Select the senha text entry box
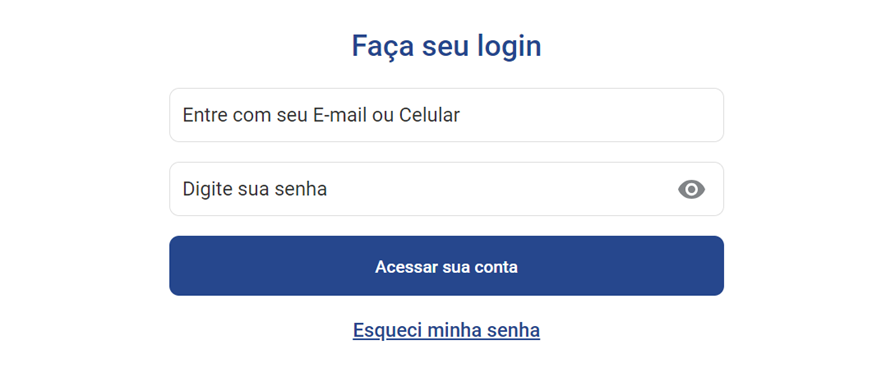Image resolution: width=886 pixels, height=368 pixels. [x=446, y=189]
